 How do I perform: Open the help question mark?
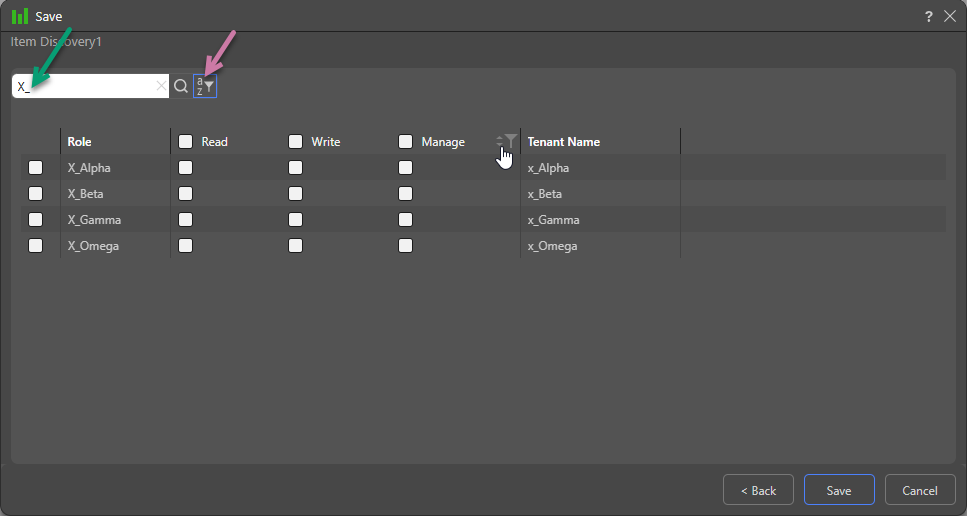[x=929, y=17]
